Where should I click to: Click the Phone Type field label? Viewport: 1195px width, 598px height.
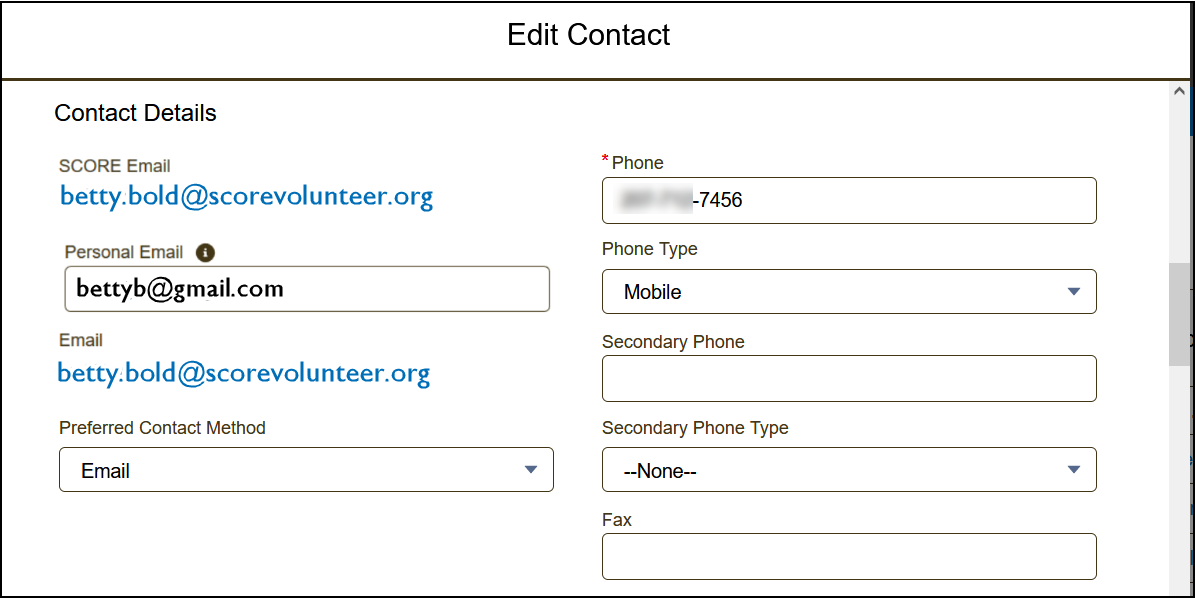(650, 249)
